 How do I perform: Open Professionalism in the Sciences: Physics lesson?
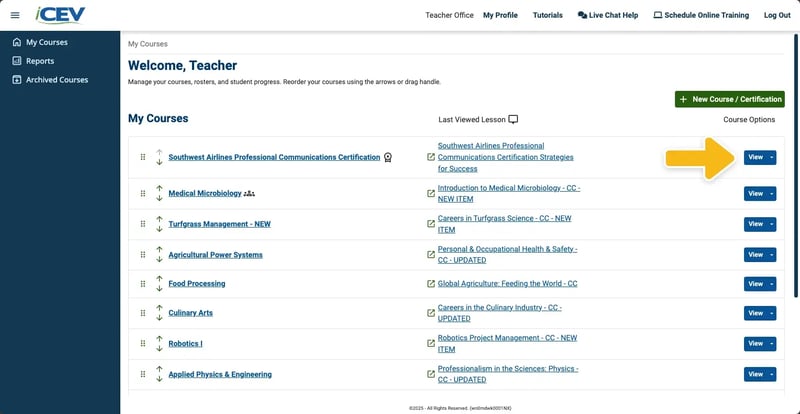508,374
